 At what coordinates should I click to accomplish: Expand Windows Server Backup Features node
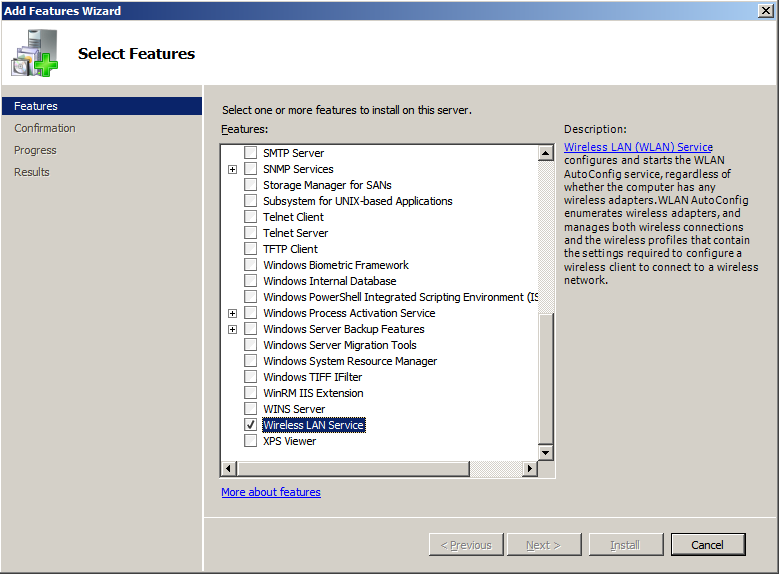pyautogui.click(x=233, y=329)
